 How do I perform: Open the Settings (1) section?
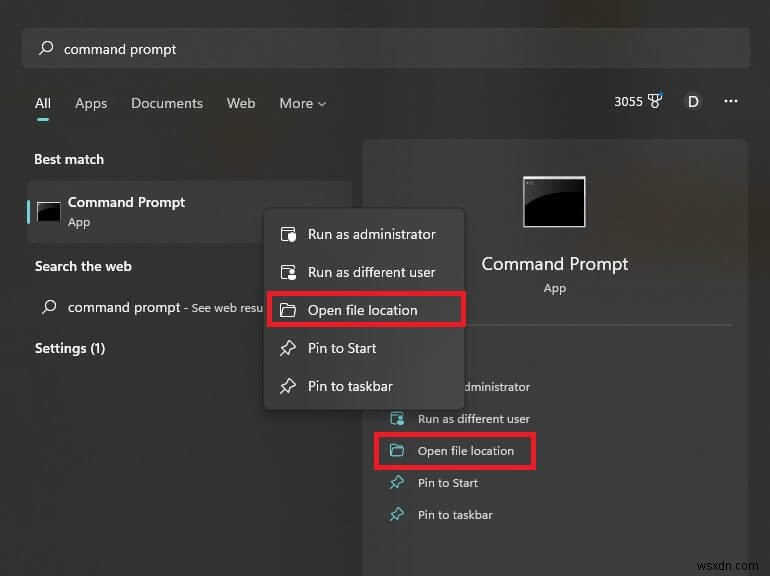click(70, 348)
